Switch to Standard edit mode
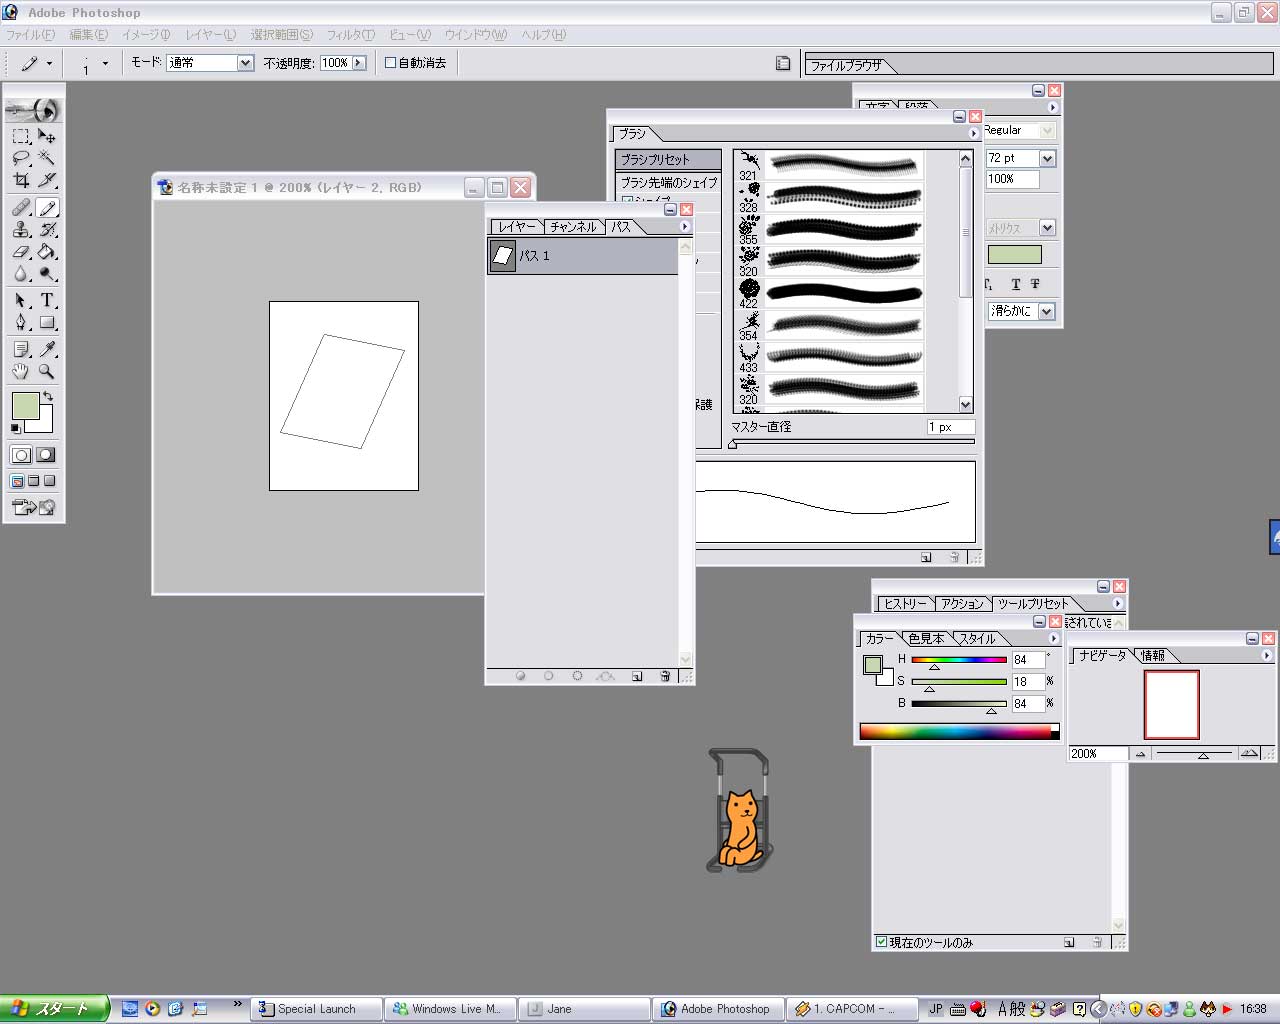 pyautogui.click(x=21, y=454)
